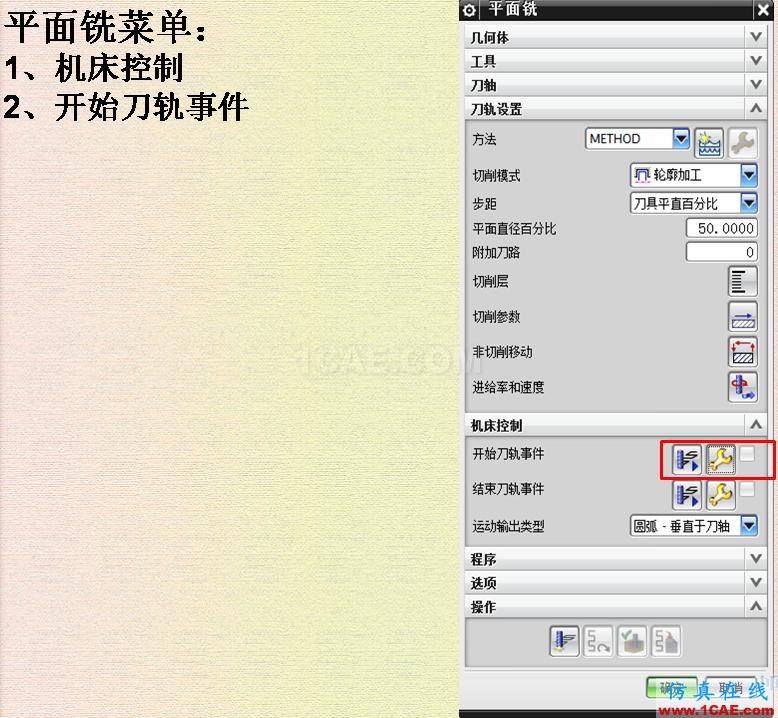Viewport: 778px width, 718px height.
Task: Click the 非切削移动 label
Action: click(x=503, y=352)
